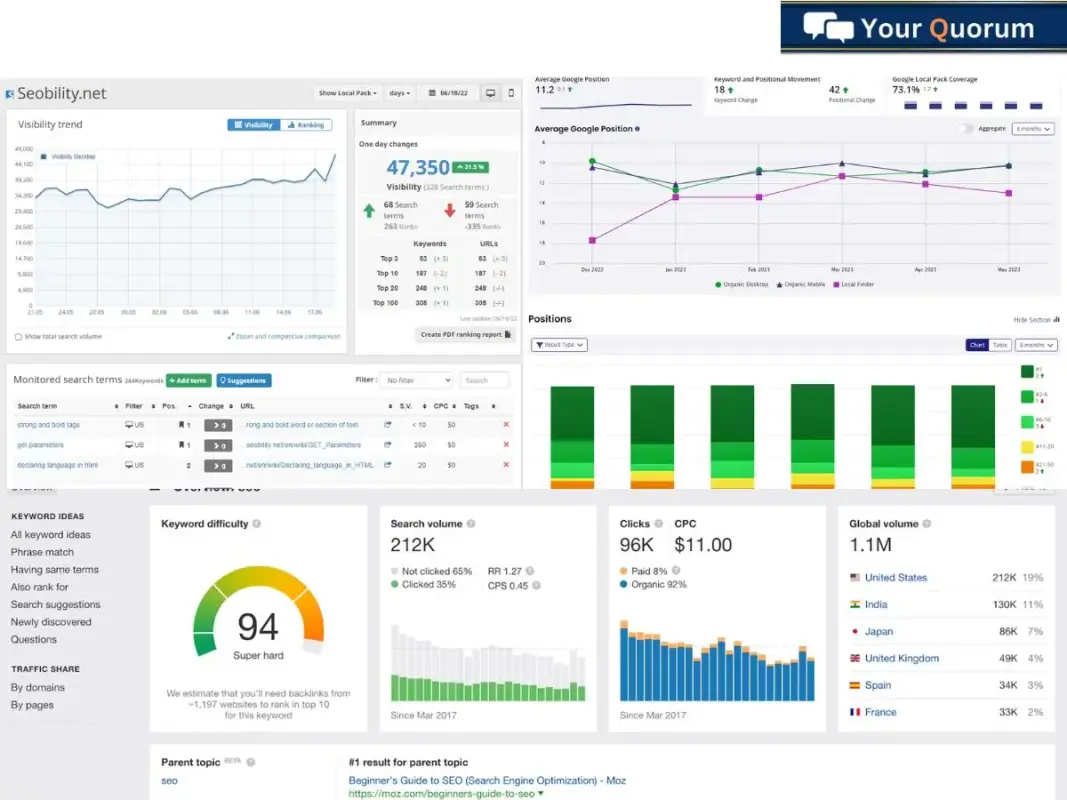Switch Positions view to Chart

click(977, 345)
